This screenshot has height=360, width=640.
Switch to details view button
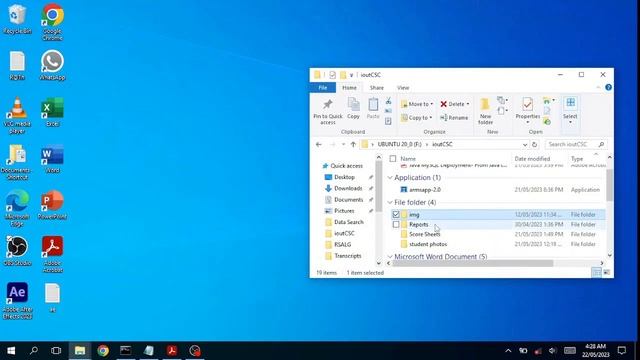(596, 273)
